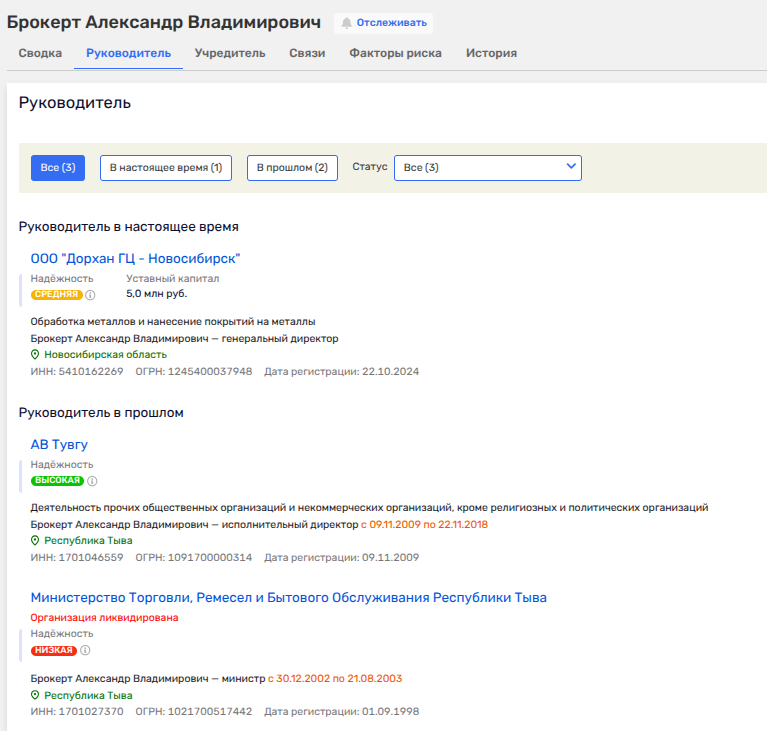The image size is (767, 731).
Task: Open the АВ Тувгу organization link
Action: coord(59,445)
